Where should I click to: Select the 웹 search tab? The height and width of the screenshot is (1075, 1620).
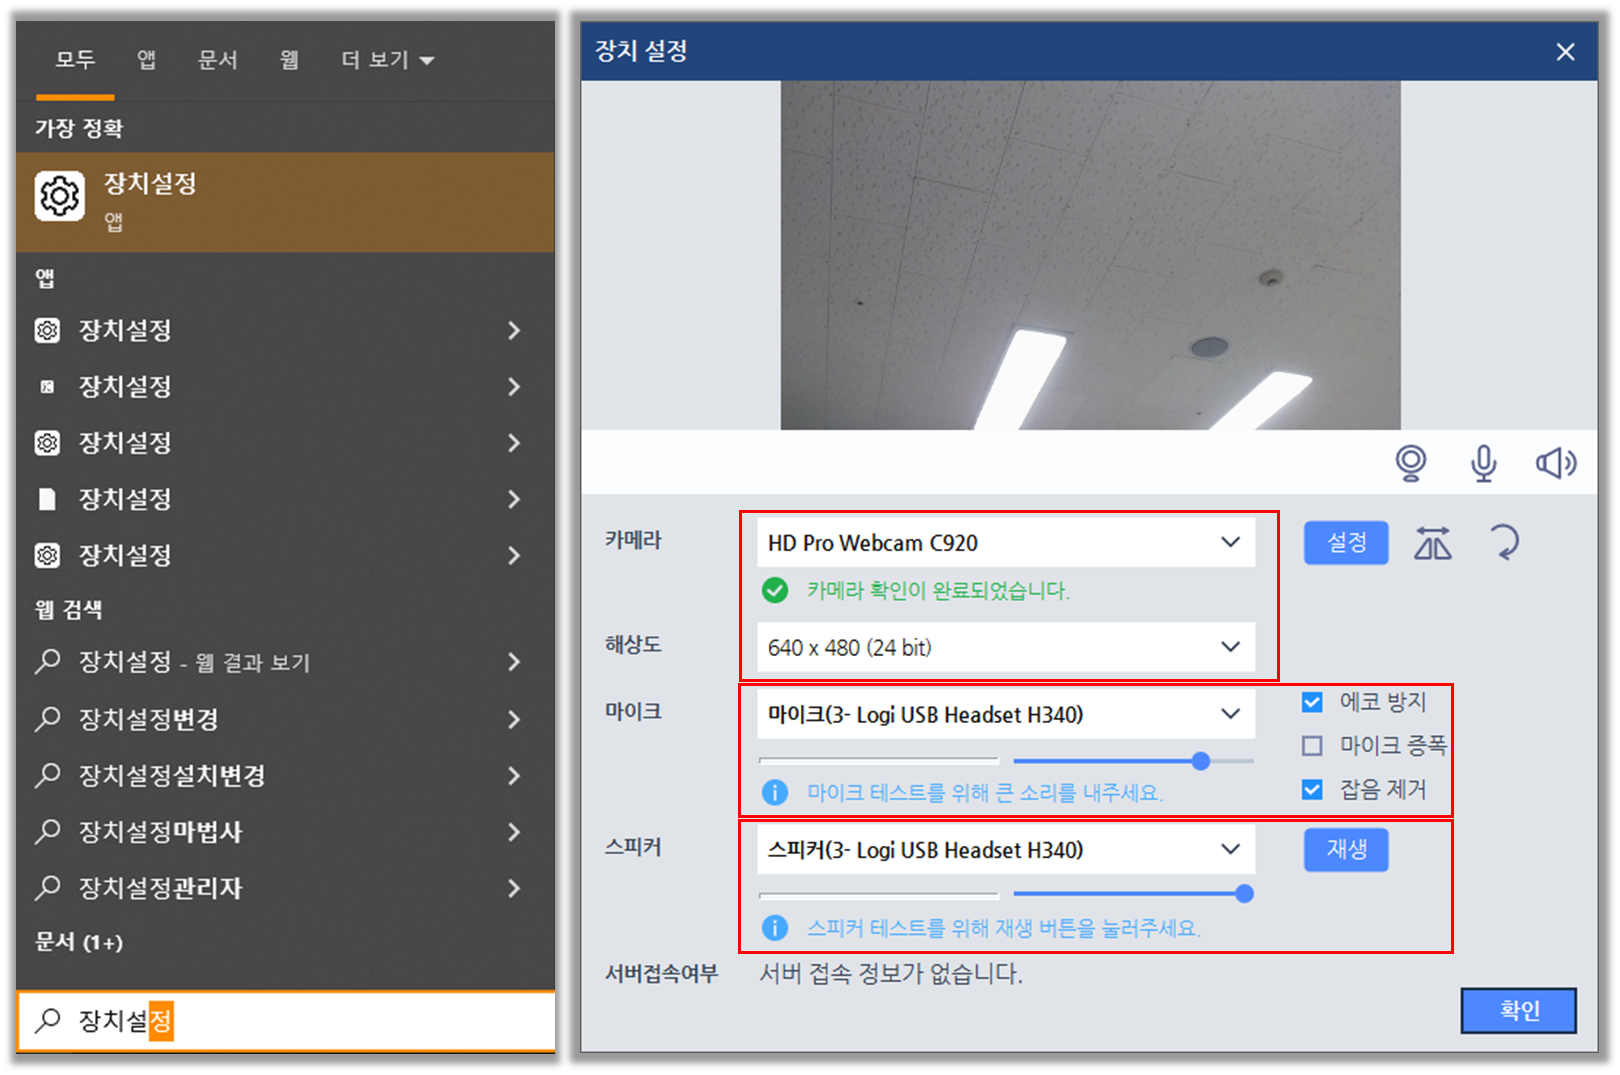coord(289,60)
